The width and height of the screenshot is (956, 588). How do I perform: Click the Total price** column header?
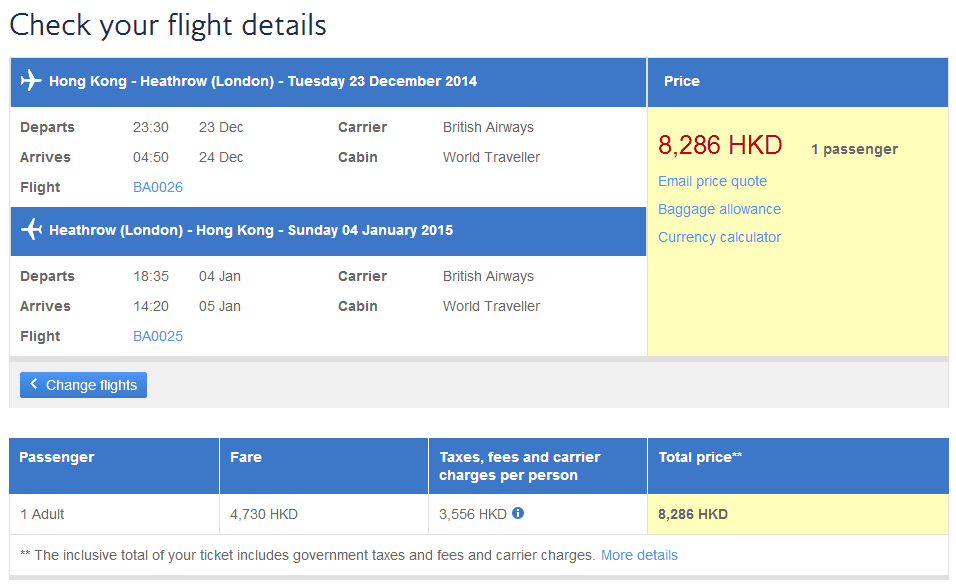pos(700,457)
